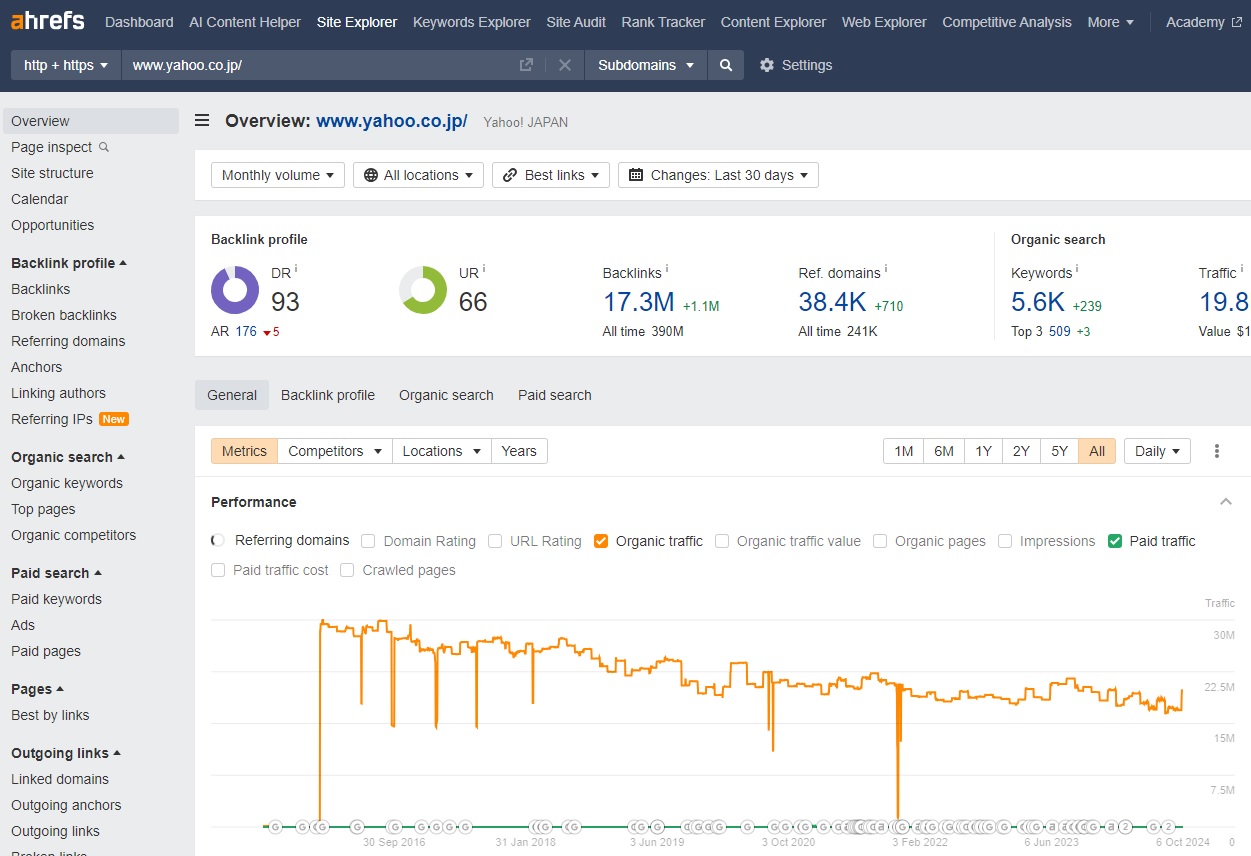Click the link icon in Best links

(x=510, y=175)
